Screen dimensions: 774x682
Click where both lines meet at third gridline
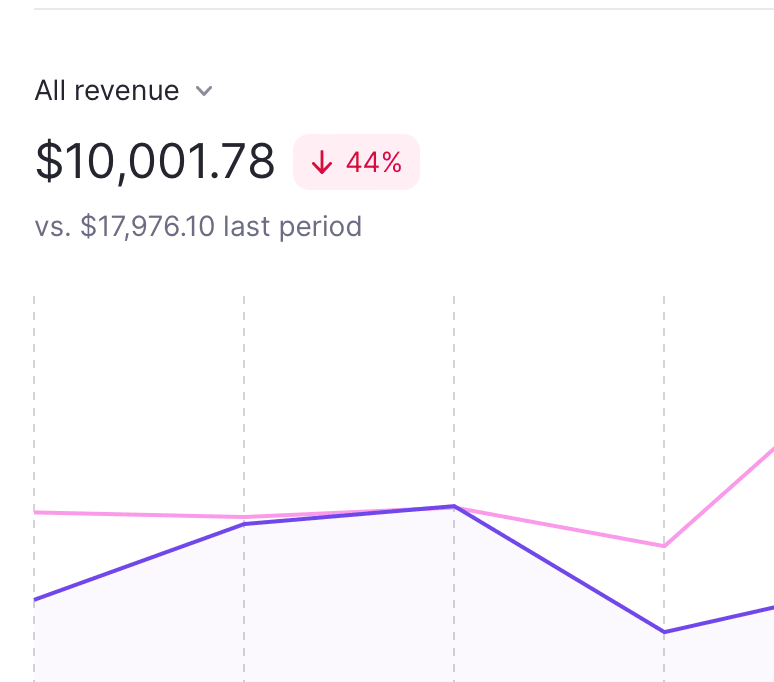tap(454, 506)
